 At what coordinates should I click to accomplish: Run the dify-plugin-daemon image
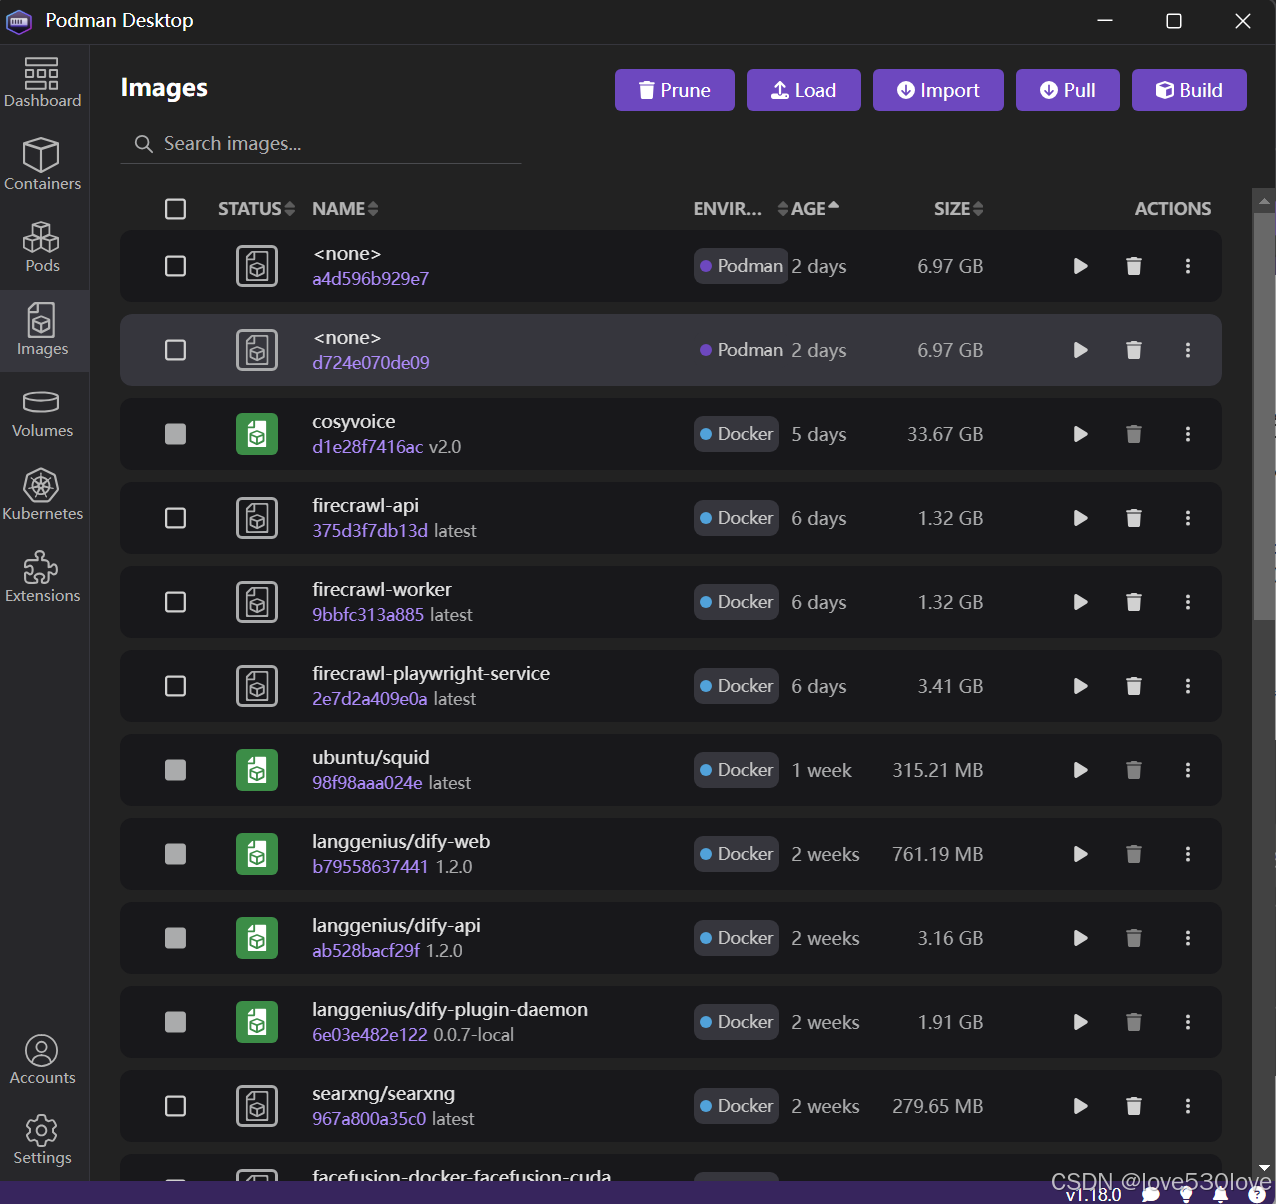pos(1081,1022)
